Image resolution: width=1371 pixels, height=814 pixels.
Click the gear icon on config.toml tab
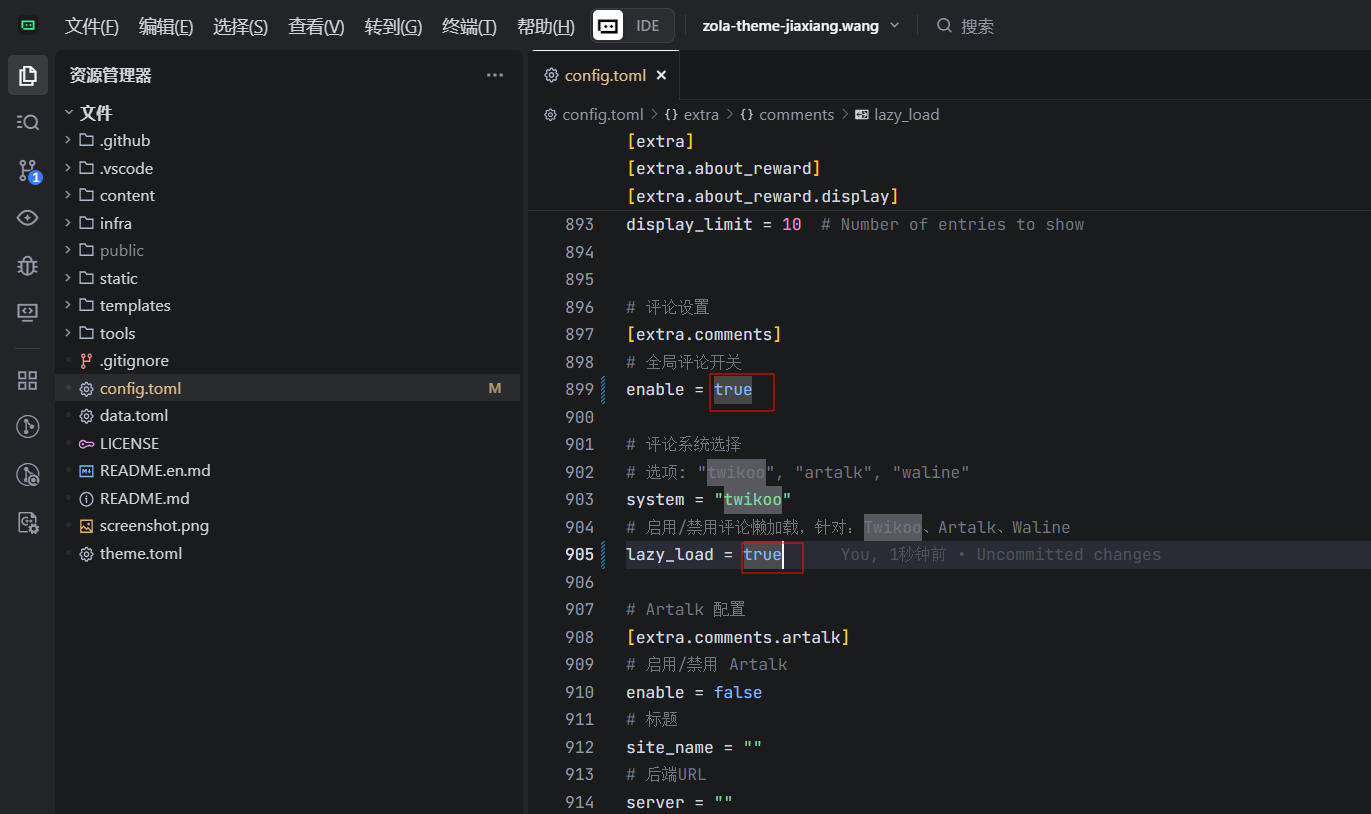pos(550,75)
